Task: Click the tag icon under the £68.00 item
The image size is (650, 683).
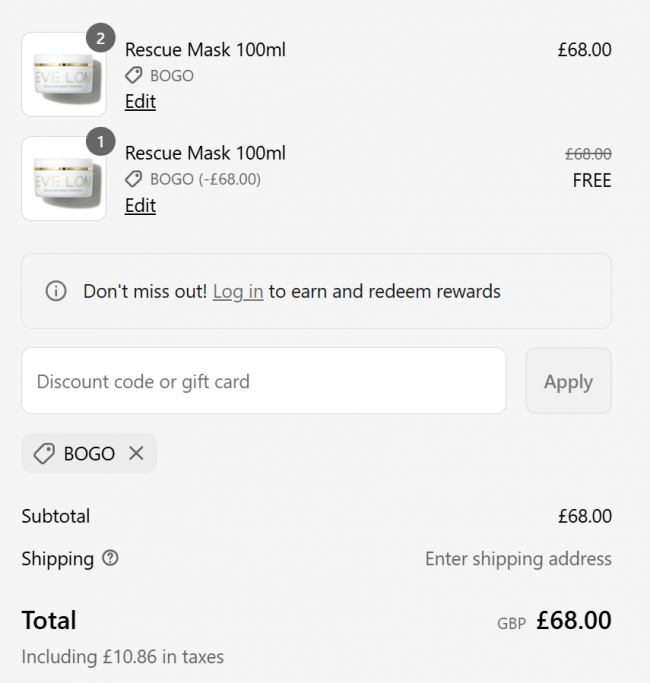Action: point(133,76)
